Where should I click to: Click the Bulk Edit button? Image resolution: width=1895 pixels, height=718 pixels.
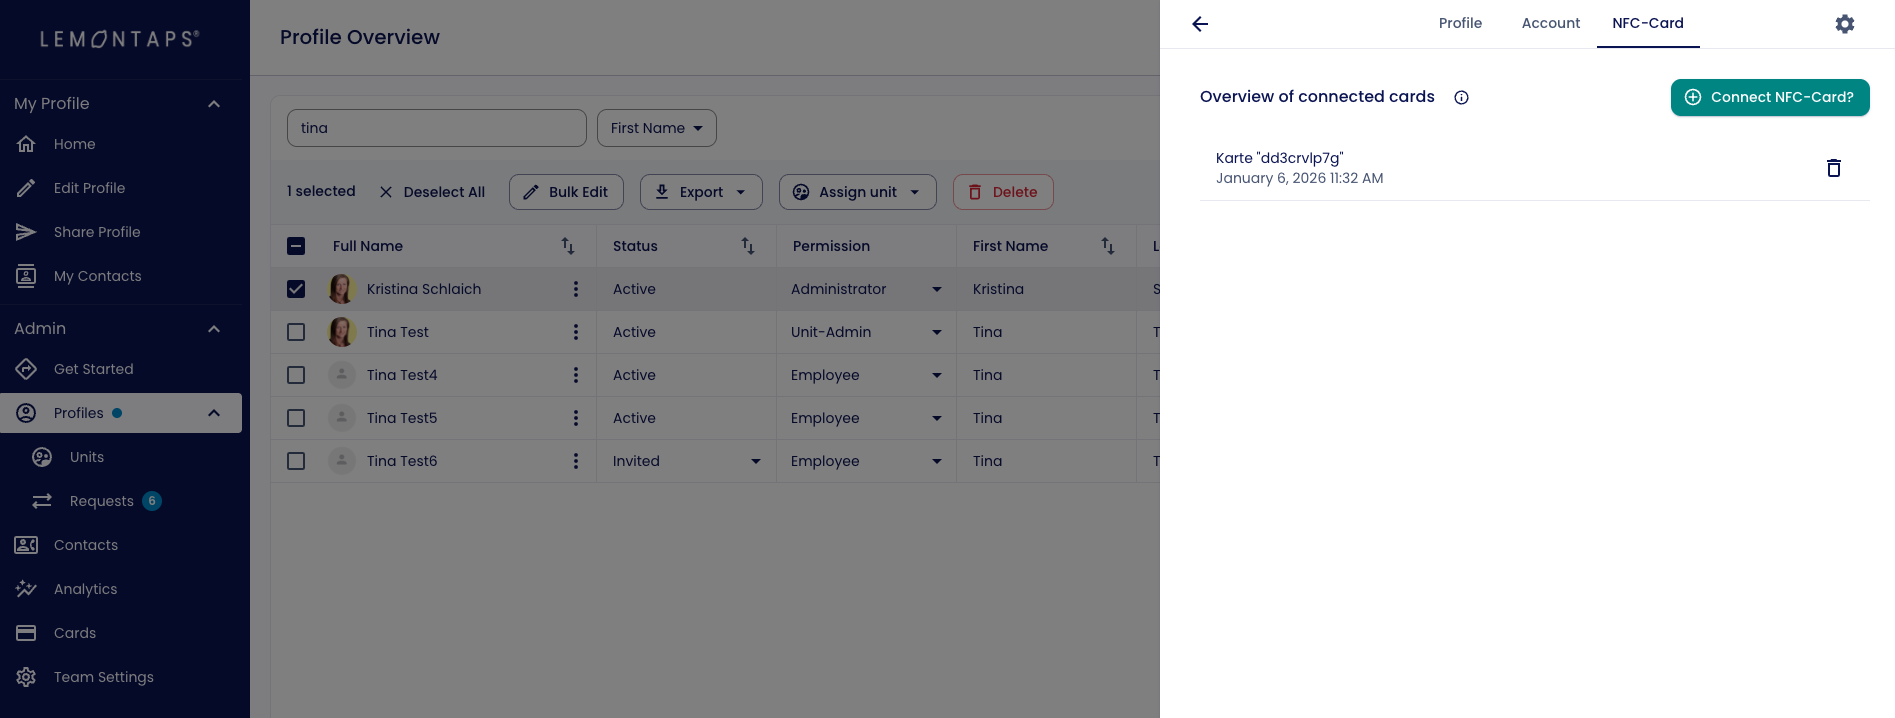point(566,192)
